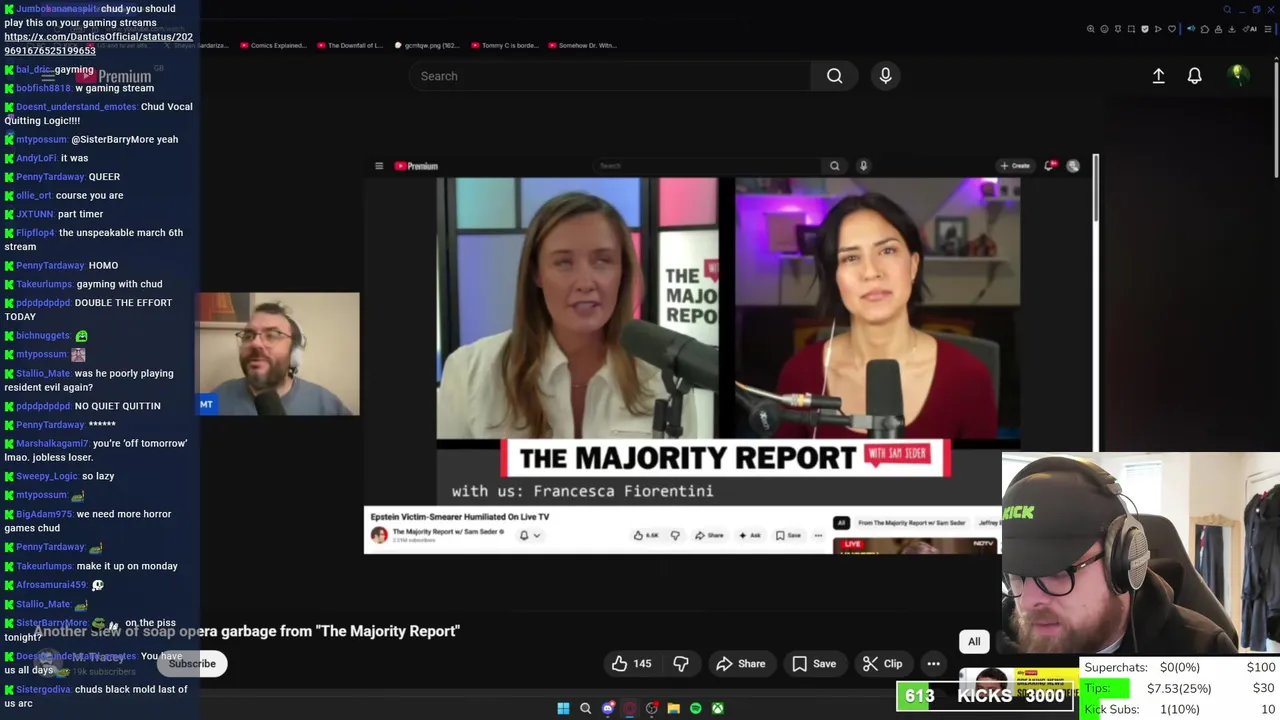Screen dimensions: 1280x720
Task: Click chat username PennyTardaway saying QUEER
Action: (49, 177)
